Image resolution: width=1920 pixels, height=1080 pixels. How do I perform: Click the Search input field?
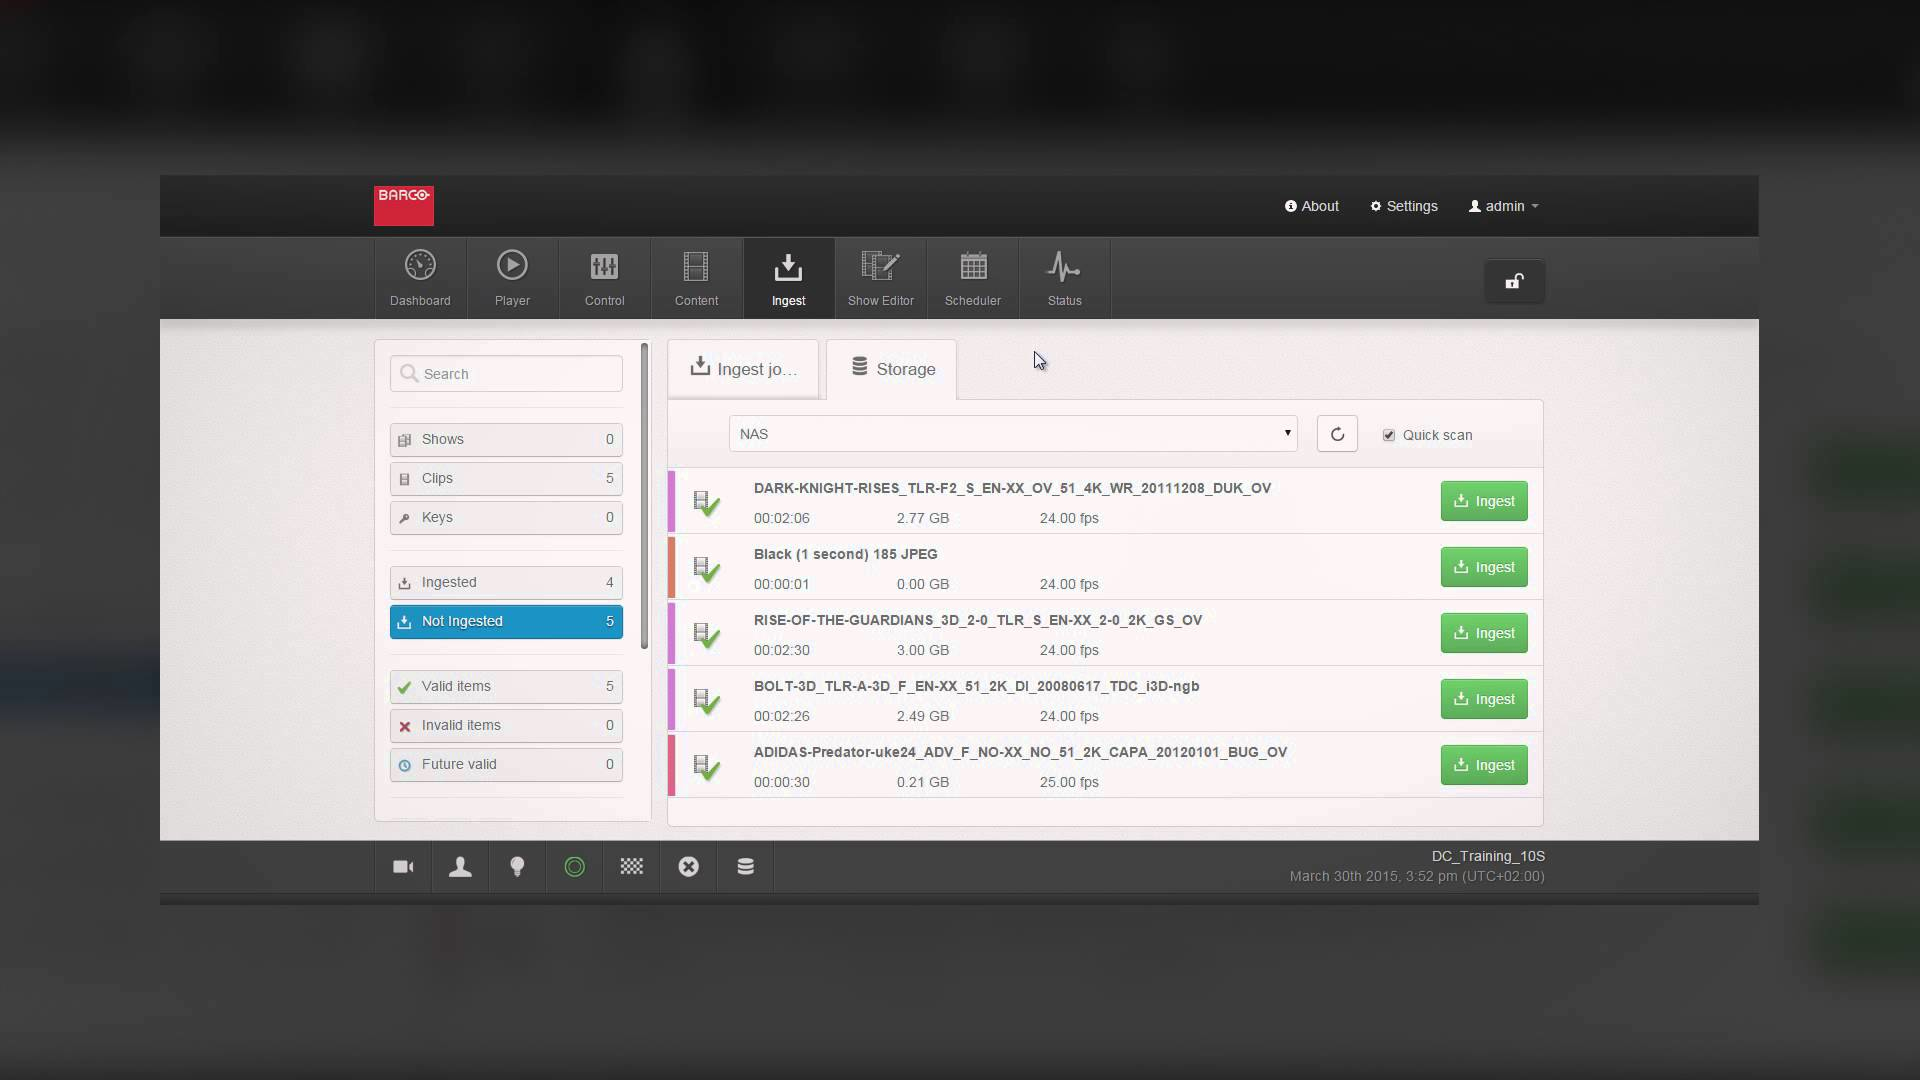pyautogui.click(x=506, y=374)
